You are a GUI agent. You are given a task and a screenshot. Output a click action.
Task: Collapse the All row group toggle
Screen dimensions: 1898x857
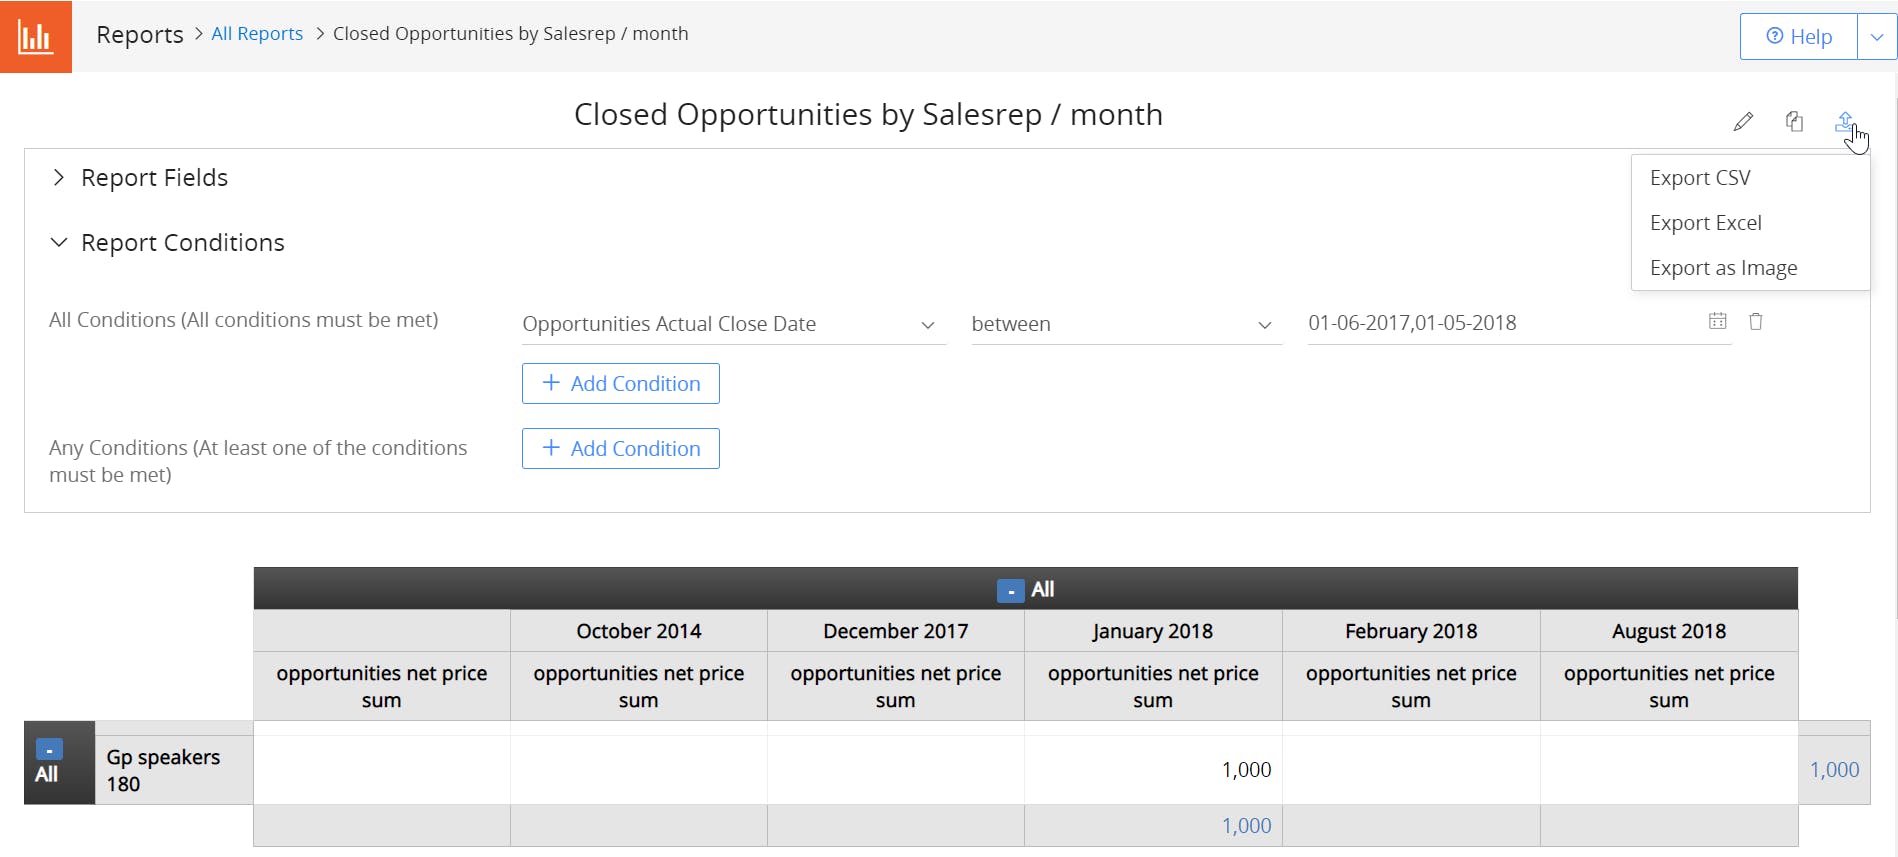click(49, 749)
